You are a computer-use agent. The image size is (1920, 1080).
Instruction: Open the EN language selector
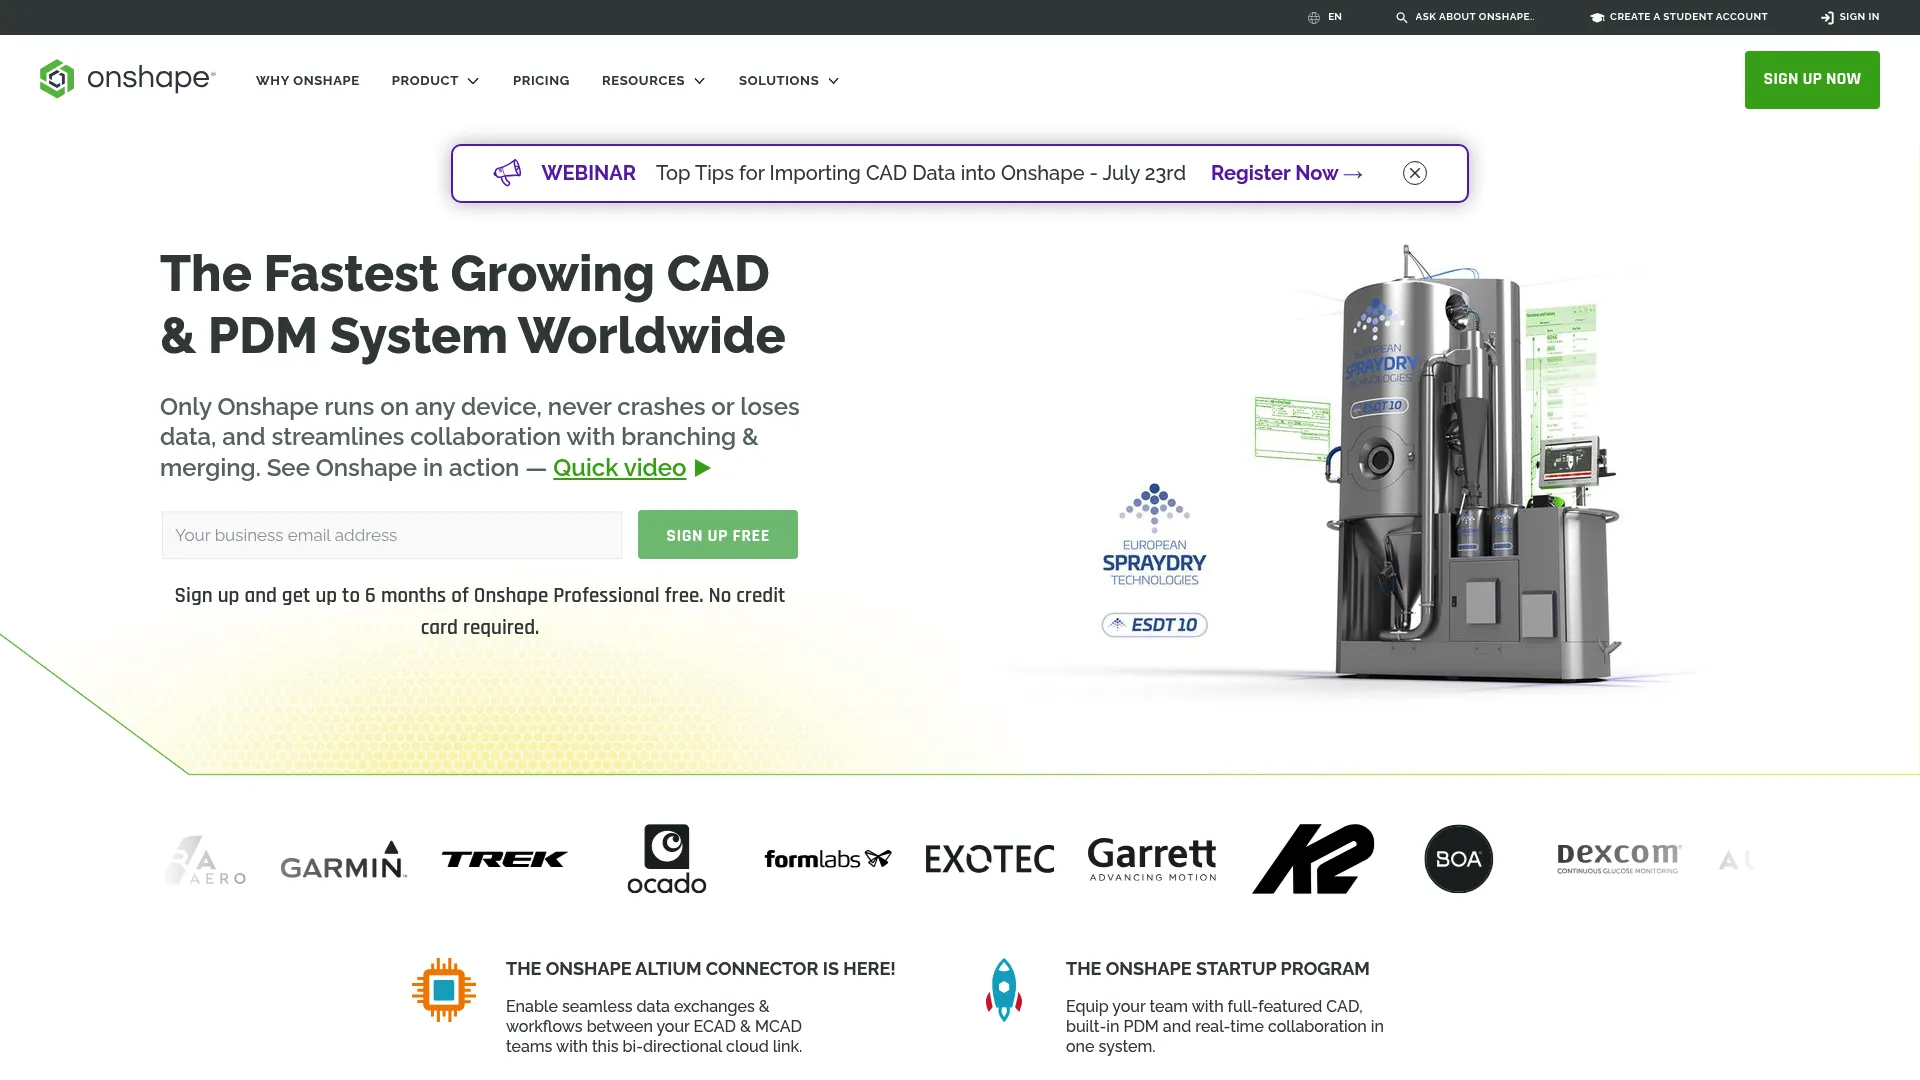click(1324, 17)
